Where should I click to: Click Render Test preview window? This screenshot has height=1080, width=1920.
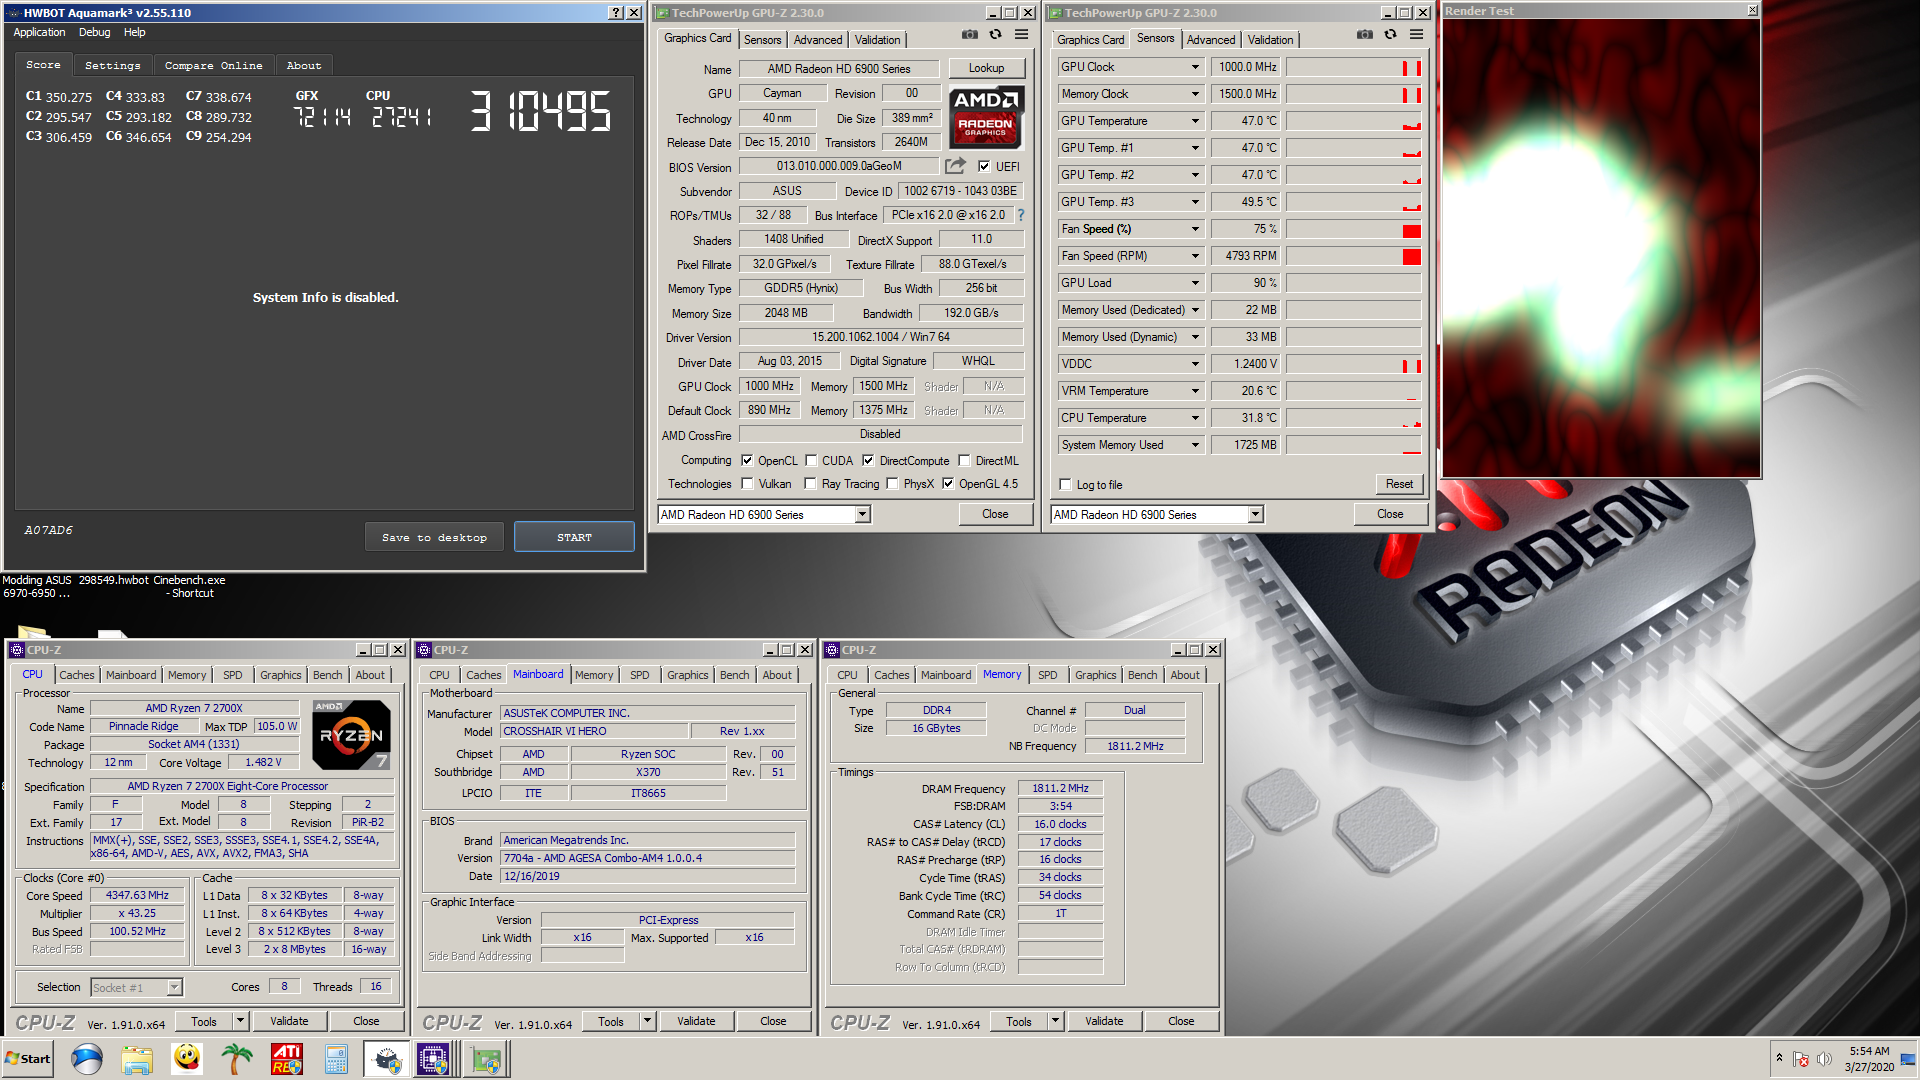pyautogui.click(x=1601, y=248)
